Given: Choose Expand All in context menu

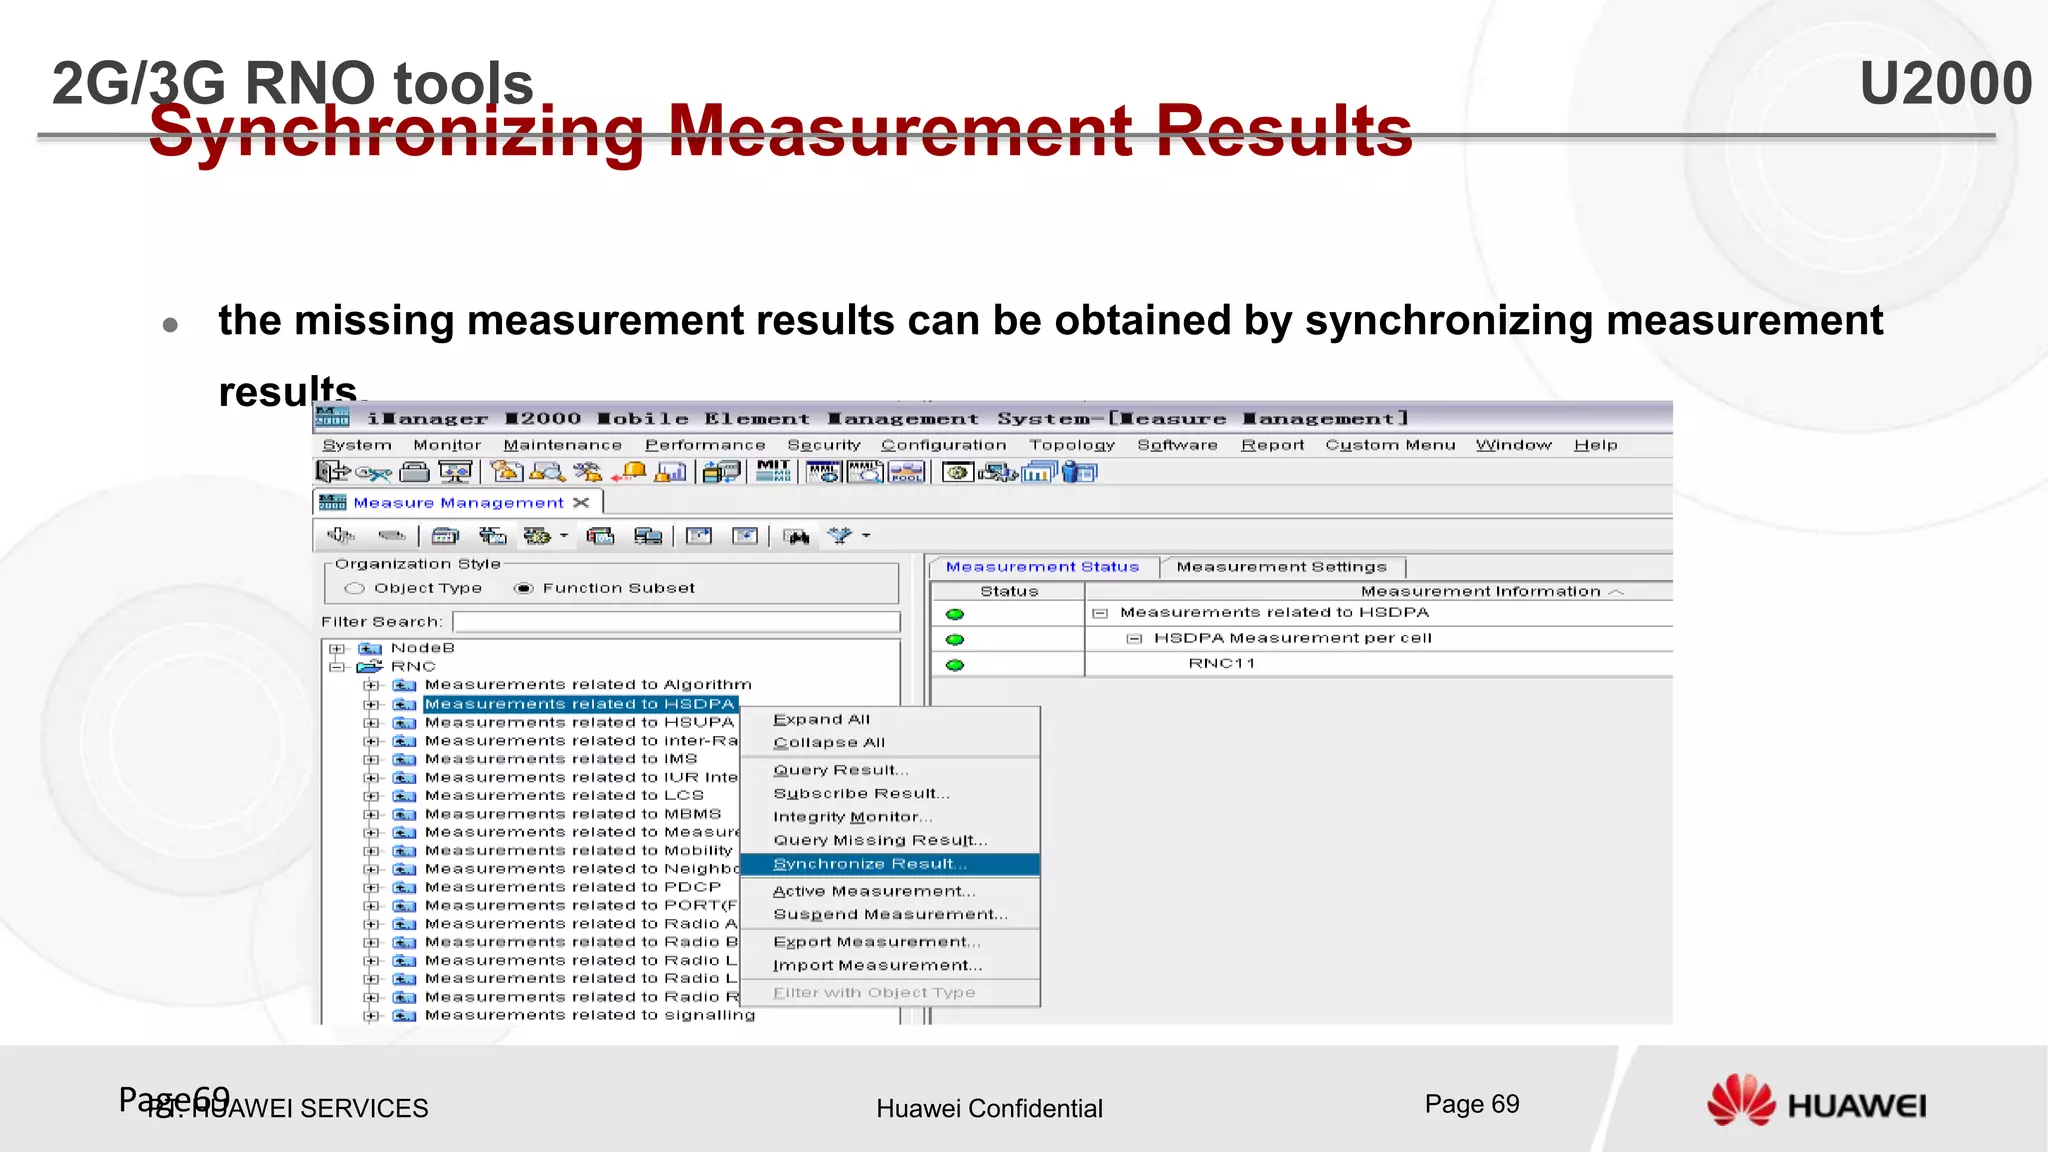Looking at the screenshot, I should click(890, 719).
